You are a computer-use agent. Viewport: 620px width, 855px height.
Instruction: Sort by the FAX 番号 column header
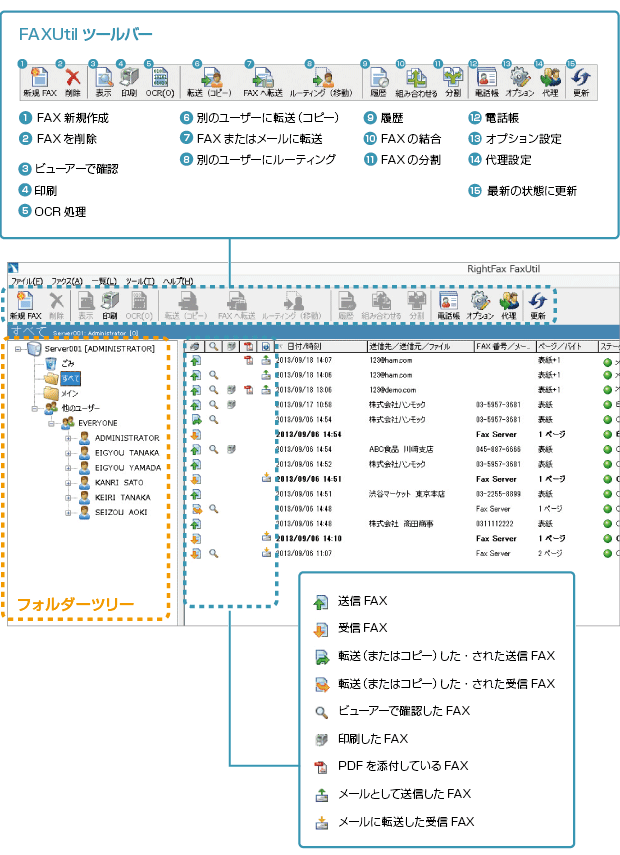tap(505, 346)
